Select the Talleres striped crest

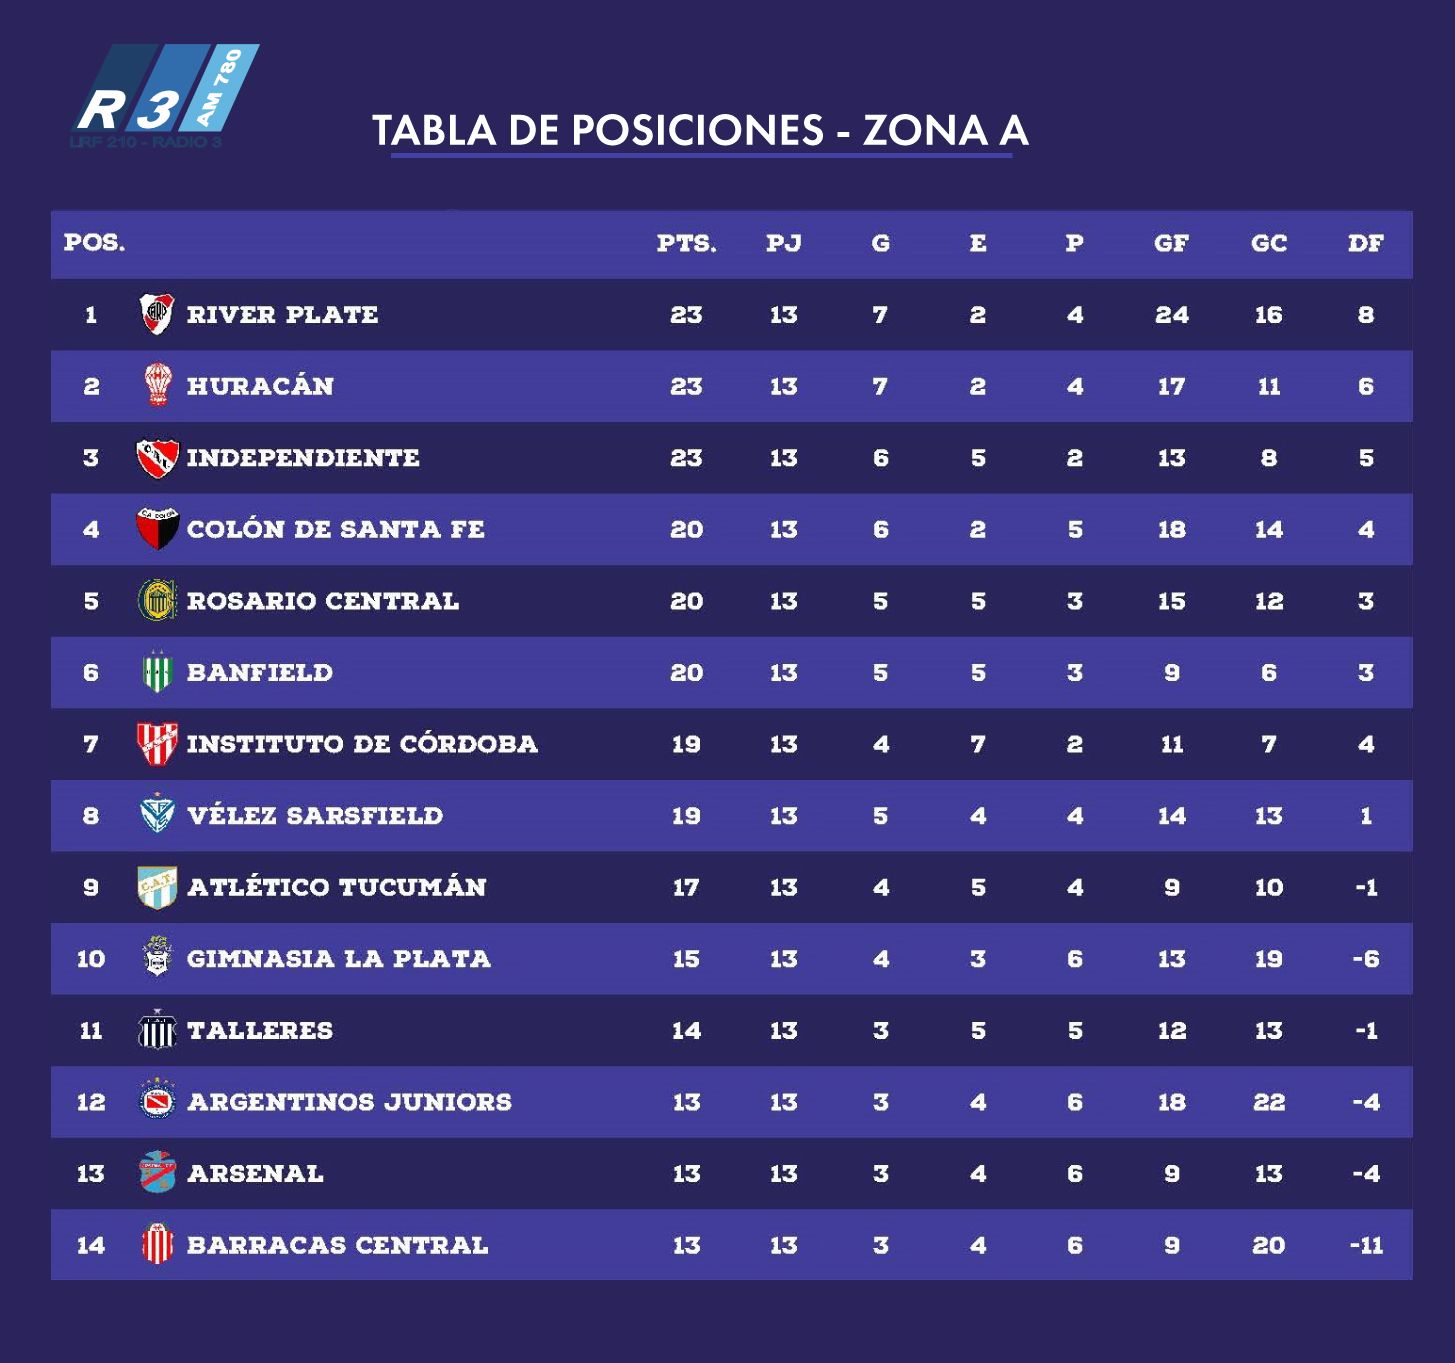(157, 1029)
